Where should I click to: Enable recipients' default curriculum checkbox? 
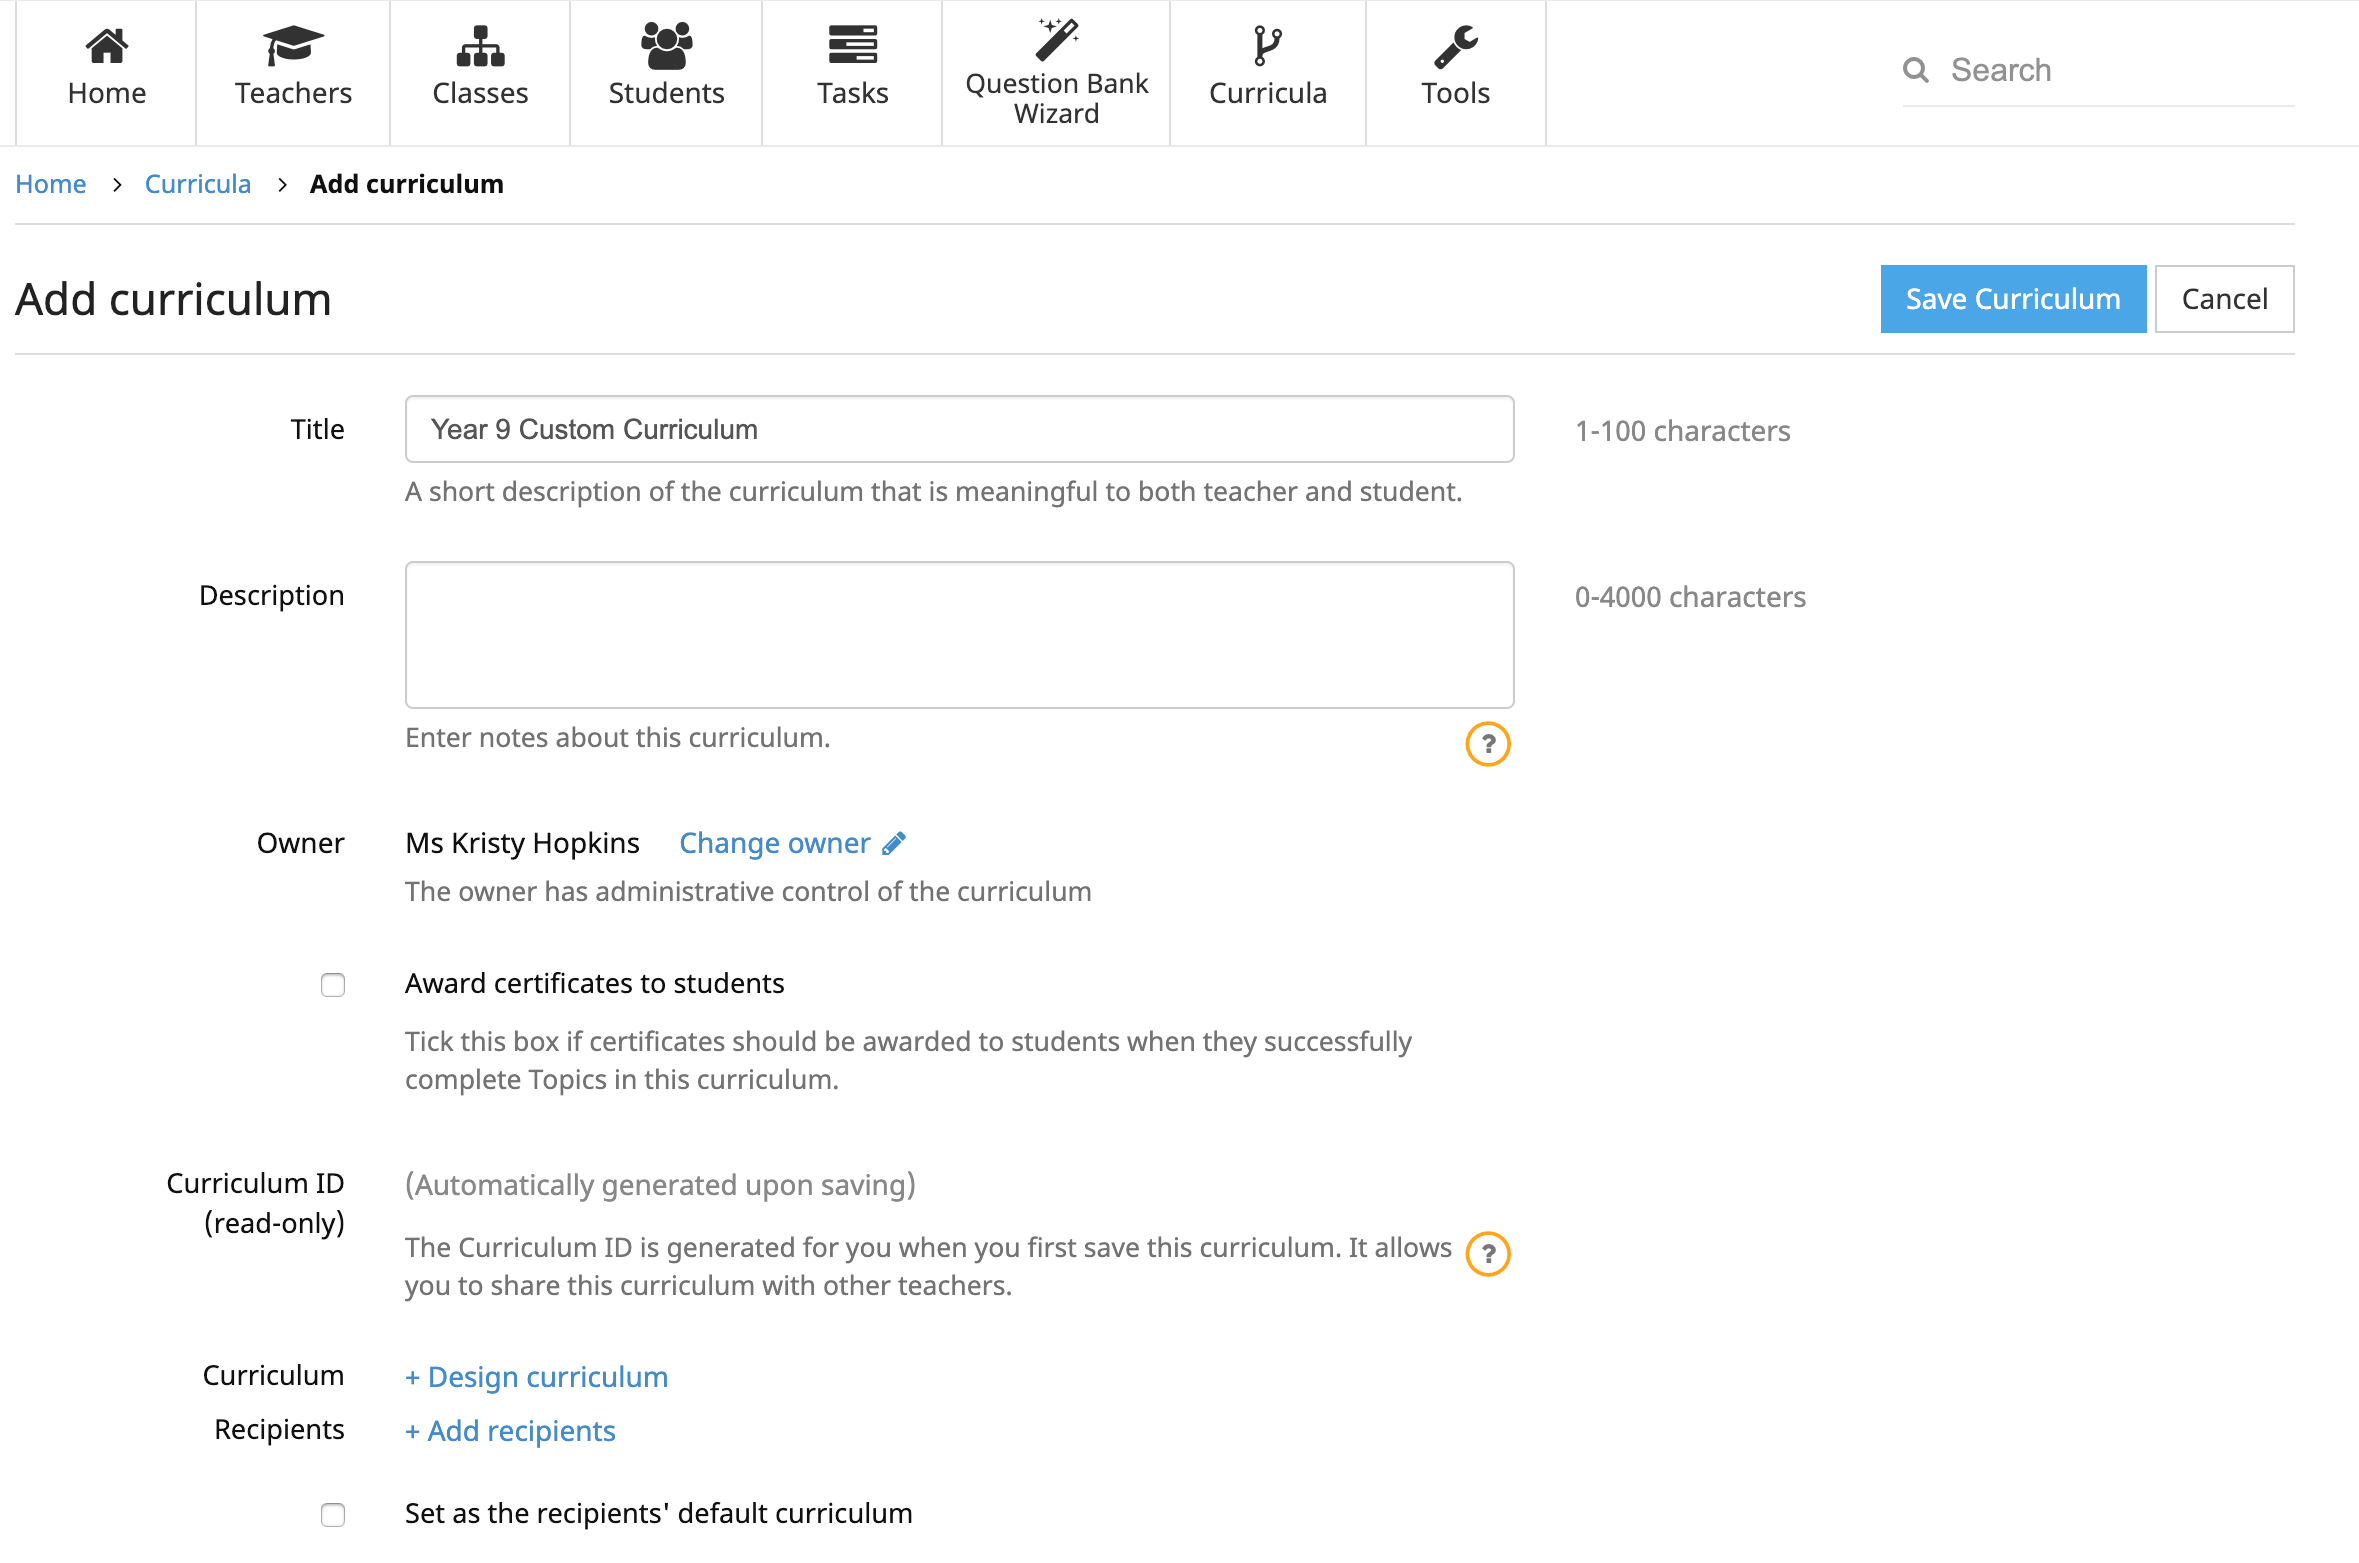[333, 1515]
